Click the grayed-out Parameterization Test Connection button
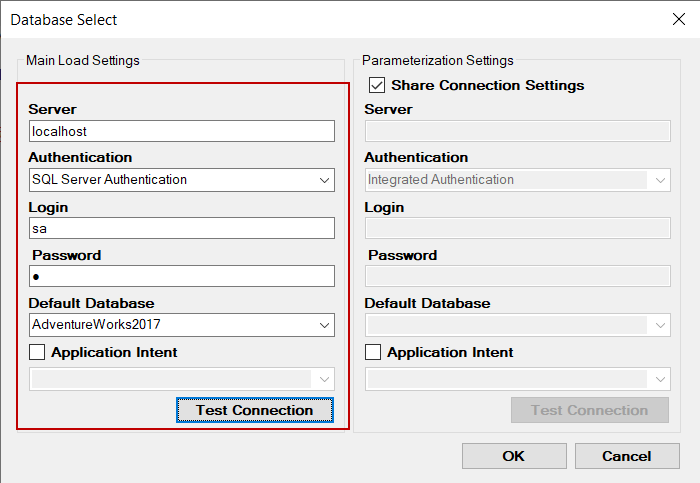This screenshot has width=700, height=483. [589, 410]
